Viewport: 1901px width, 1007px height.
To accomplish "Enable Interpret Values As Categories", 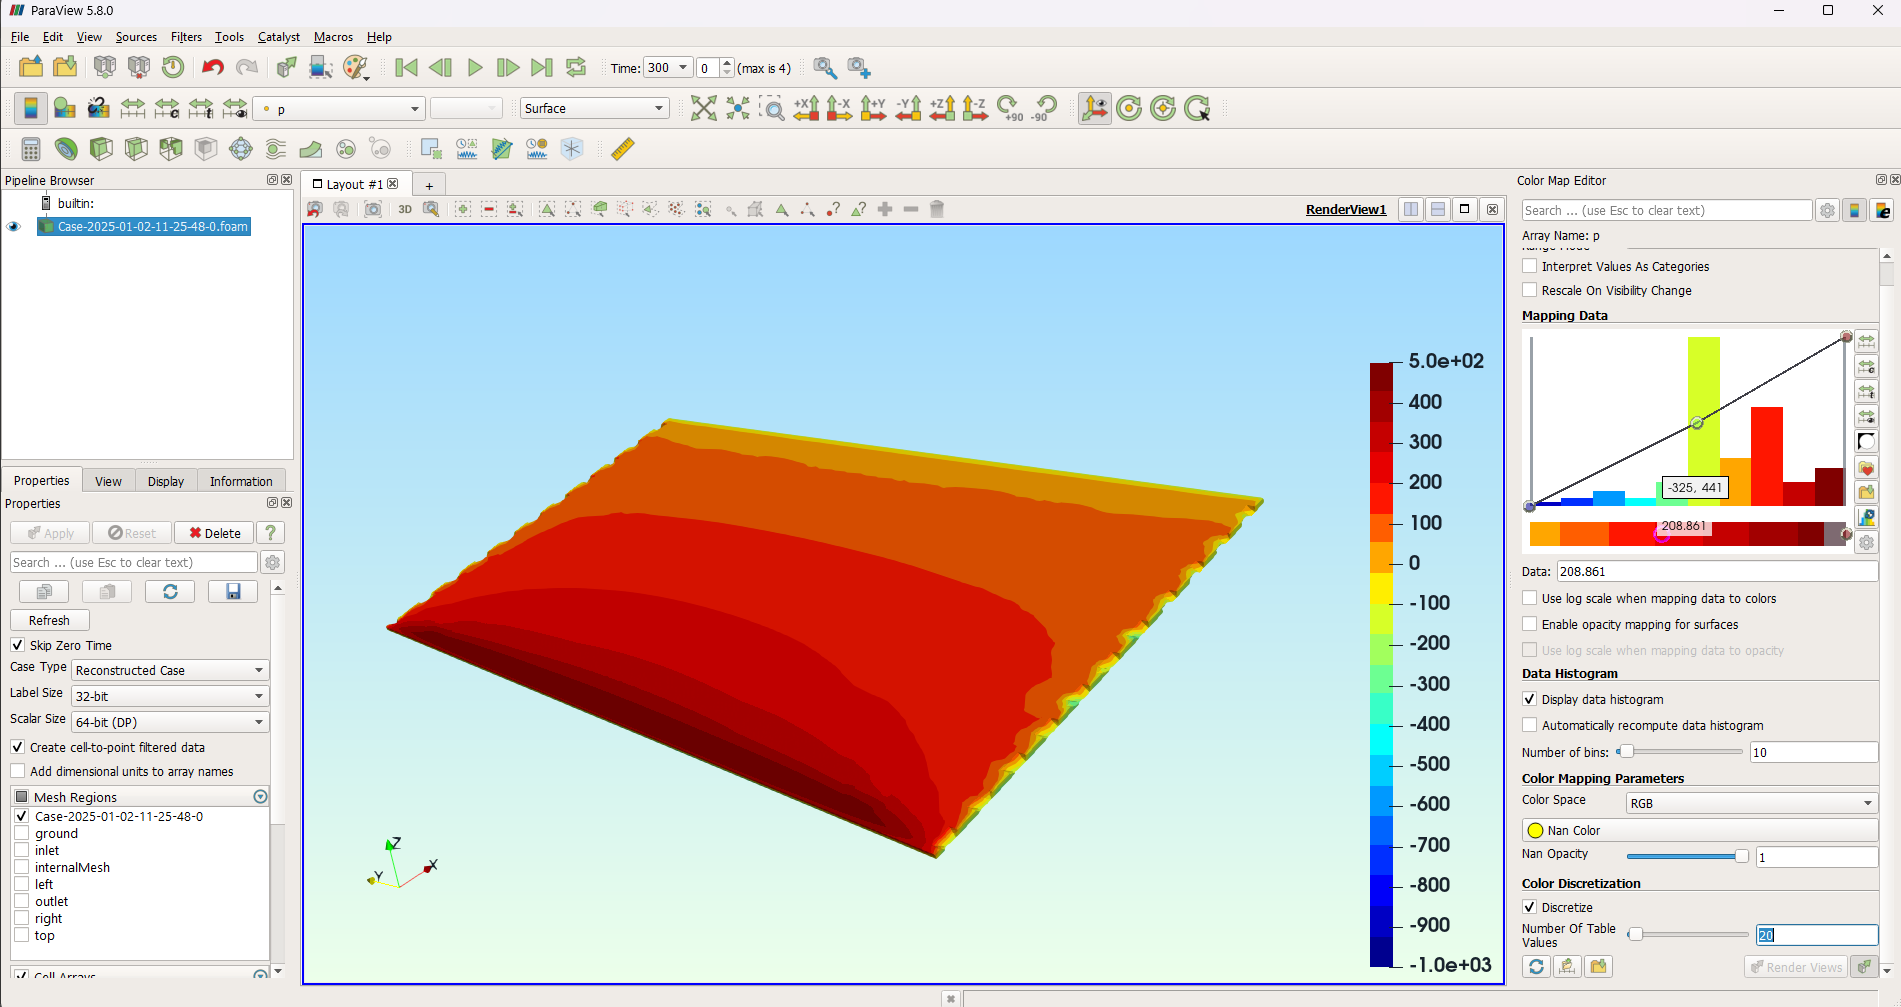I will coord(1530,266).
